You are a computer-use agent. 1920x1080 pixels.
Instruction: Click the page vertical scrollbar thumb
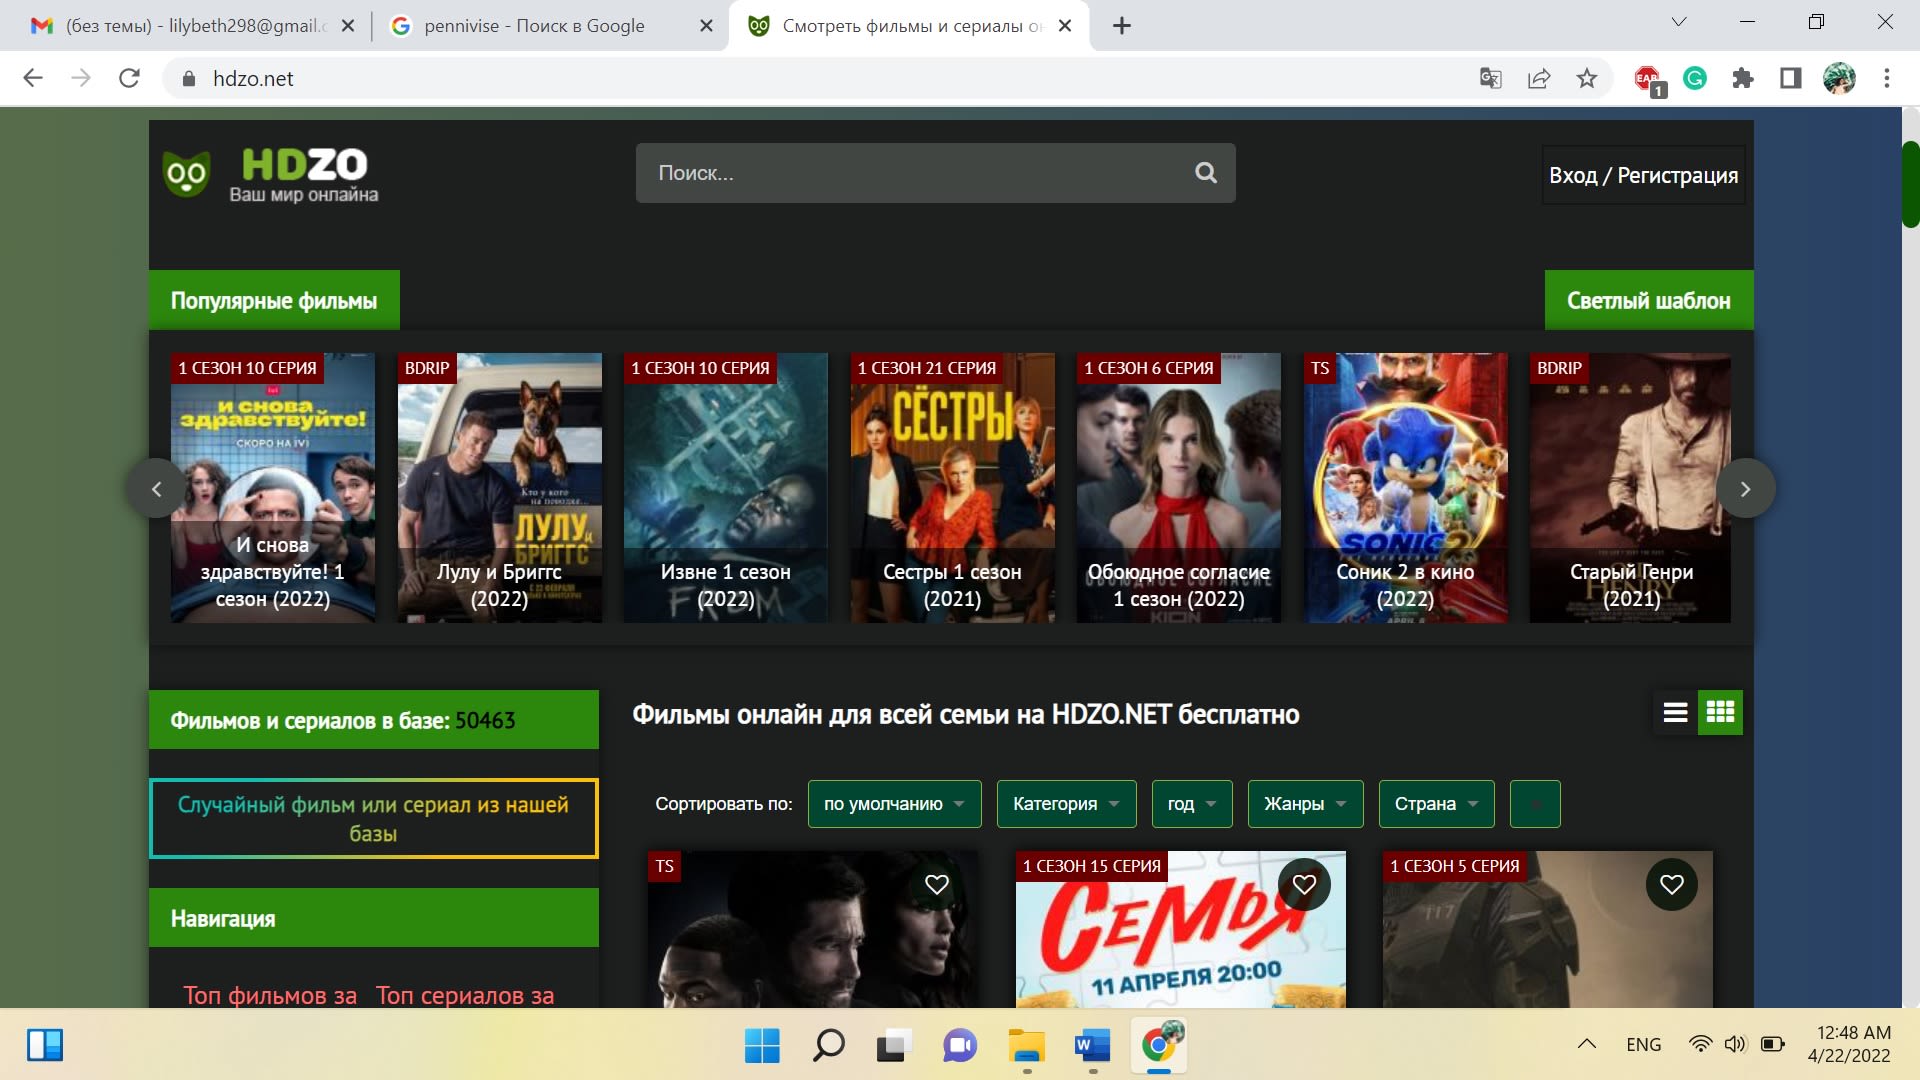click(1910, 185)
